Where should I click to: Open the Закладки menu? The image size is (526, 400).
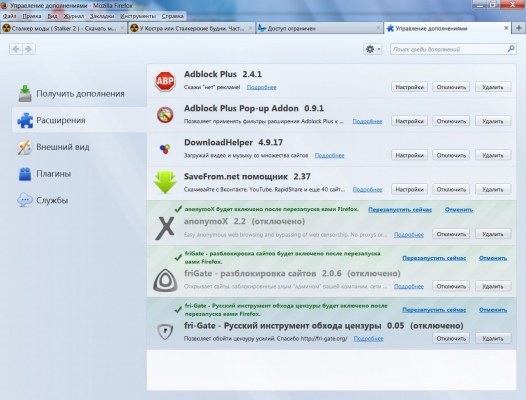(102, 16)
